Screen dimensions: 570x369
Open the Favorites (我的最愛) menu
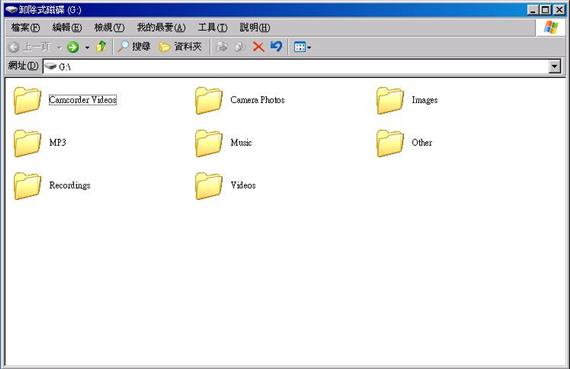pos(161,27)
